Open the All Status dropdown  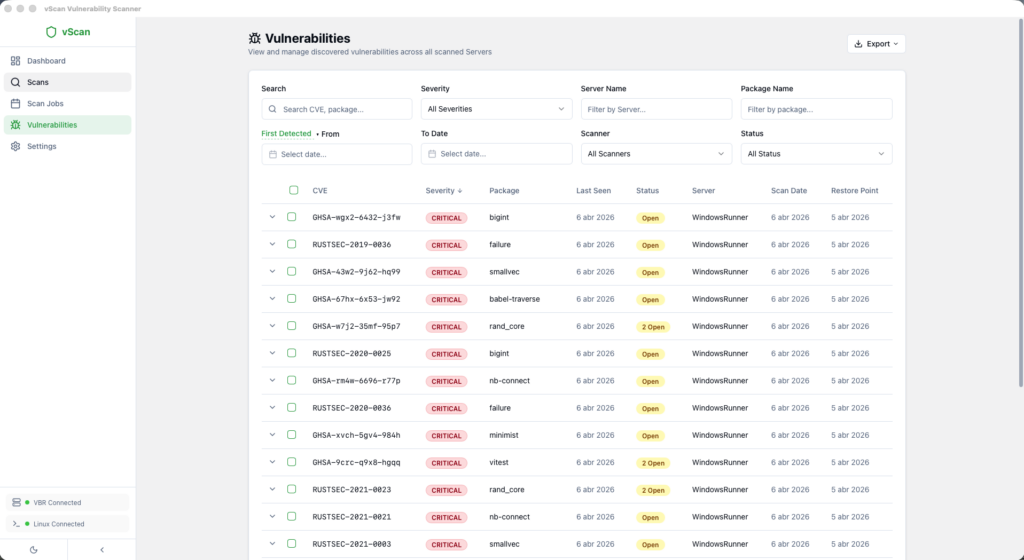coord(816,154)
